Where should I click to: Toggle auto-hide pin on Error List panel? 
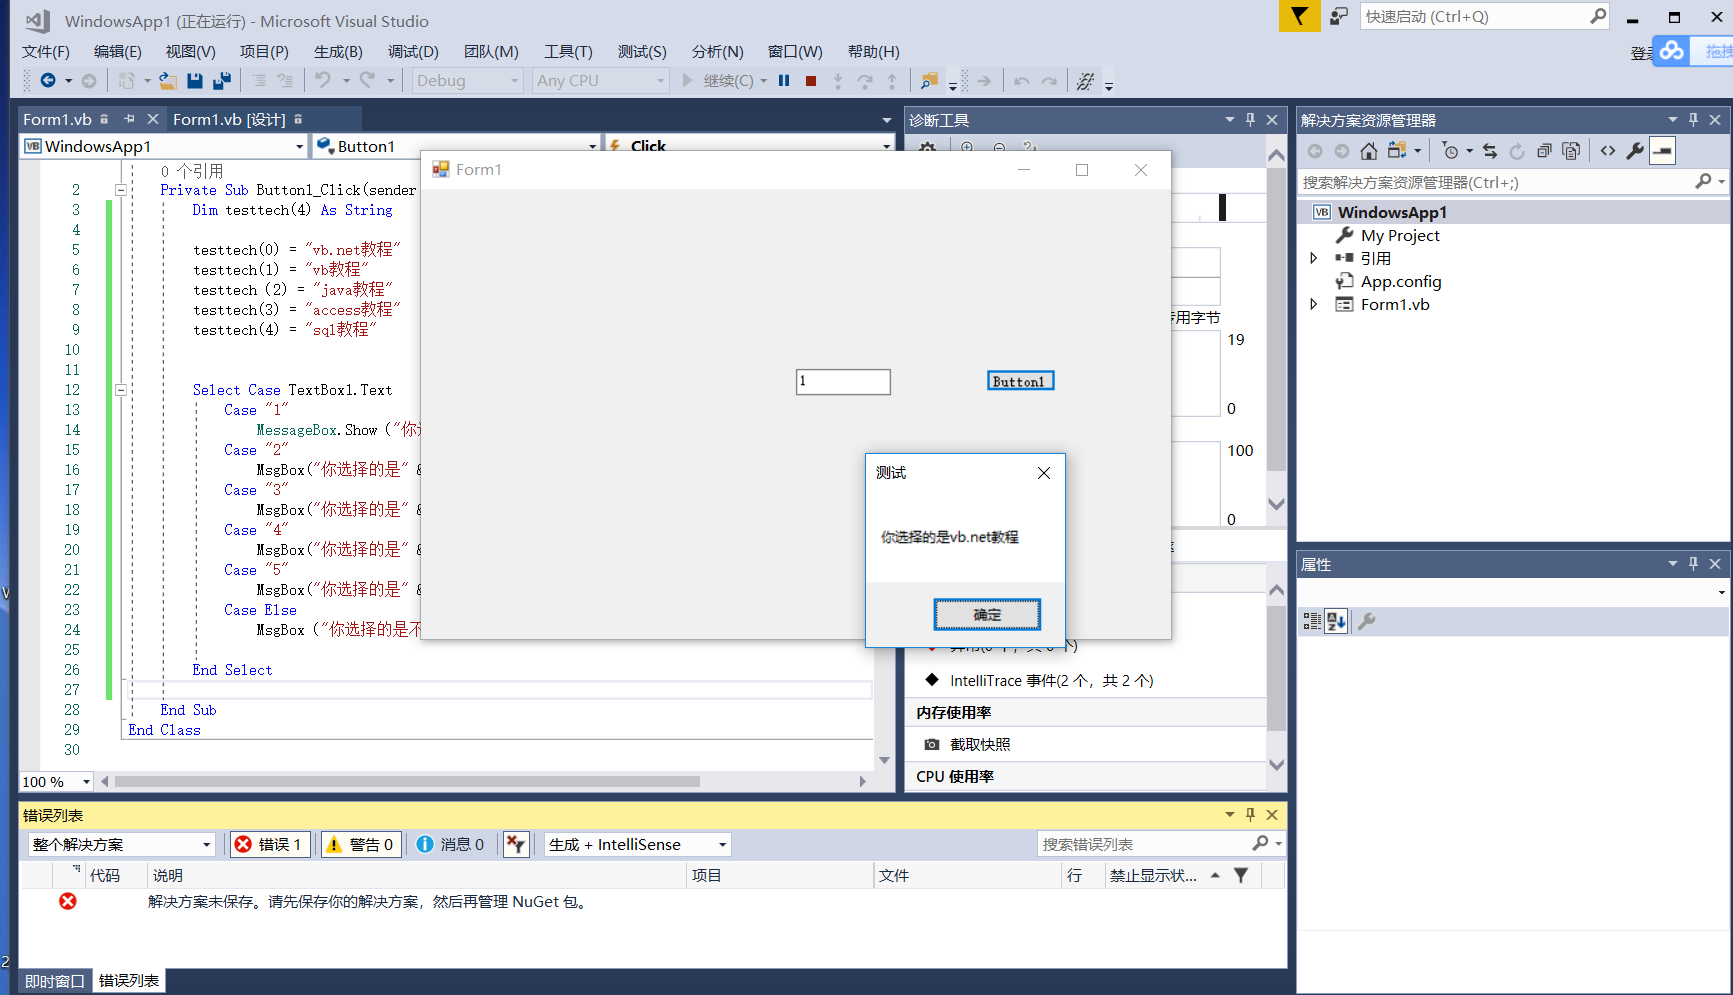pos(1250,814)
